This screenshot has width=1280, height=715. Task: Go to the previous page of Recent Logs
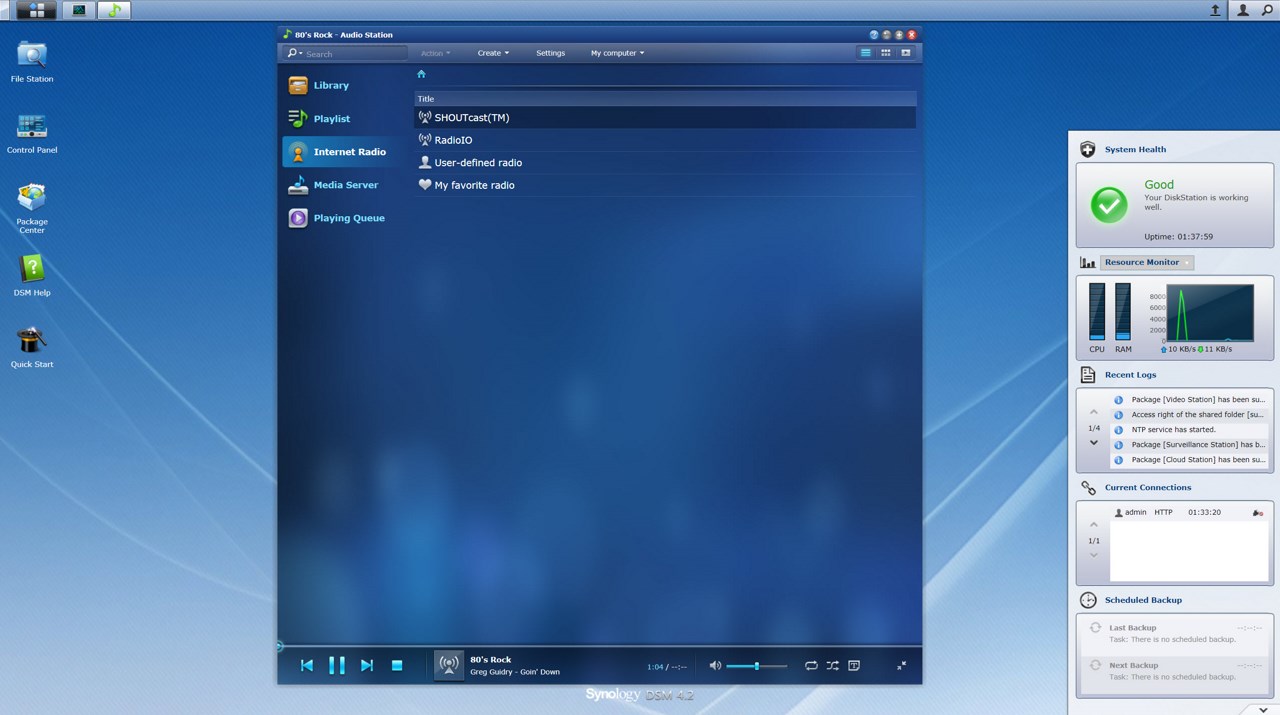(x=1094, y=413)
